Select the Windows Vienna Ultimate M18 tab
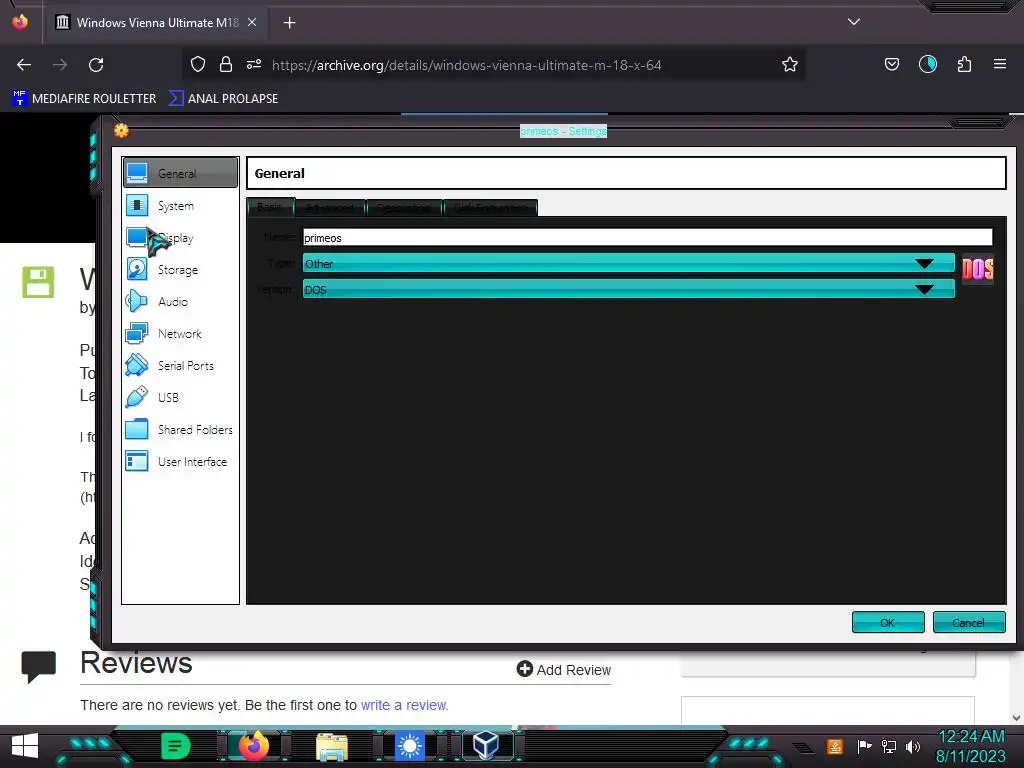 pyautogui.click(x=157, y=22)
